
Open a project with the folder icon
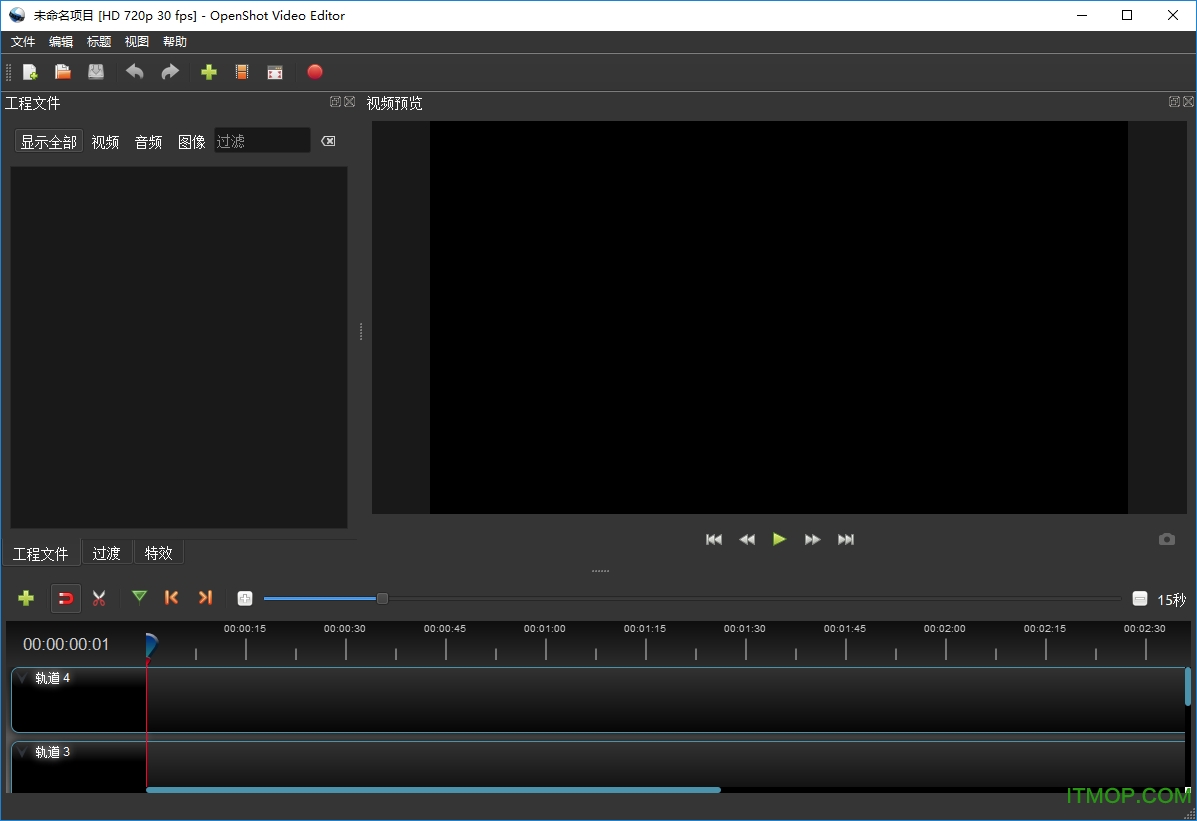click(x=63, y=72)
